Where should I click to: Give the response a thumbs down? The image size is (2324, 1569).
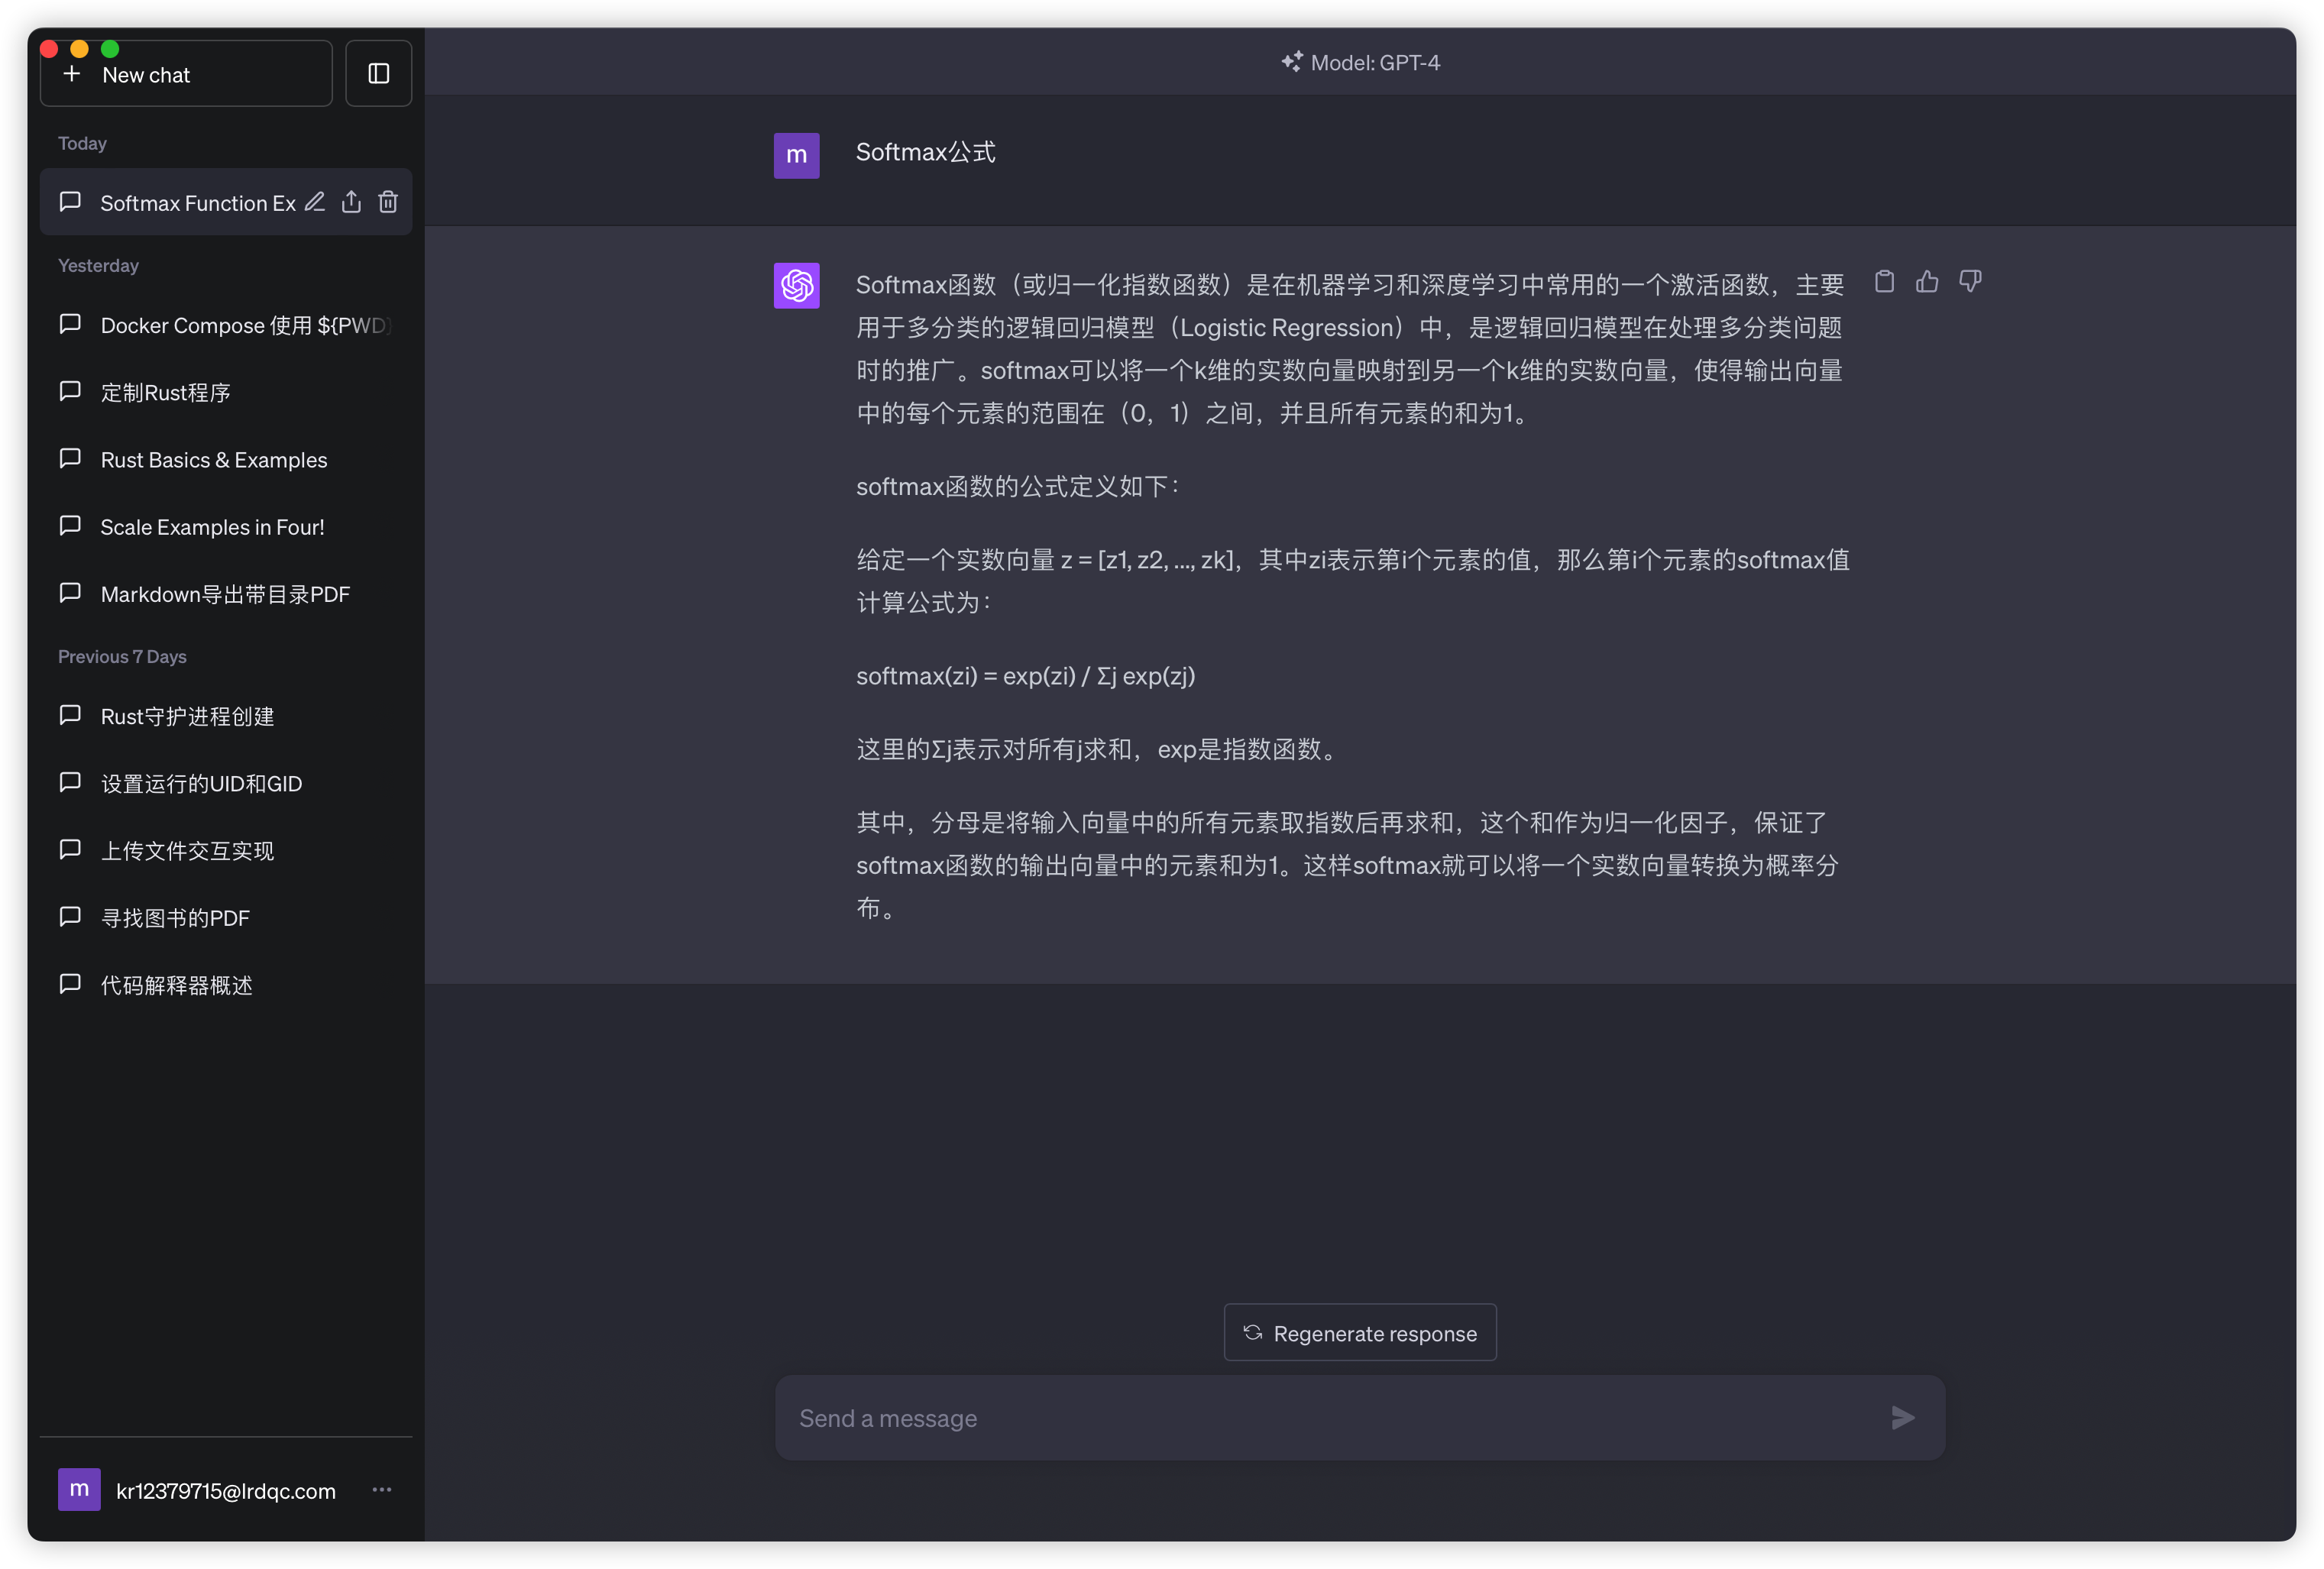[x=1970, y=282]
